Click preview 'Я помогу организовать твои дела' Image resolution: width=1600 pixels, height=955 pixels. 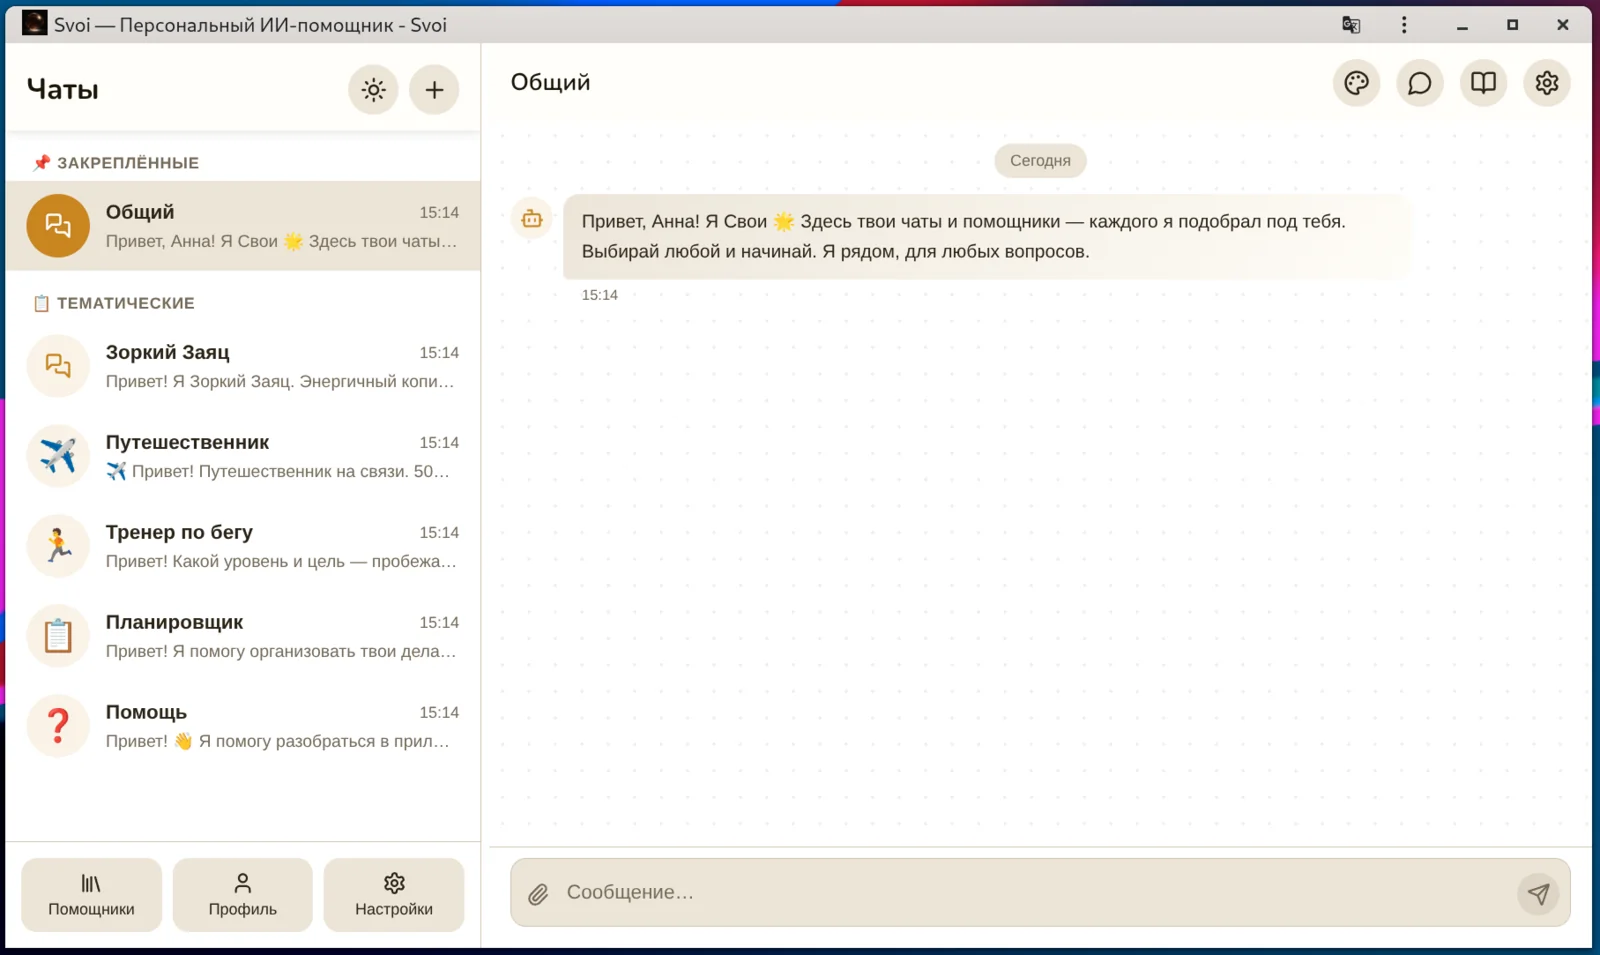[x=314, y=652]
